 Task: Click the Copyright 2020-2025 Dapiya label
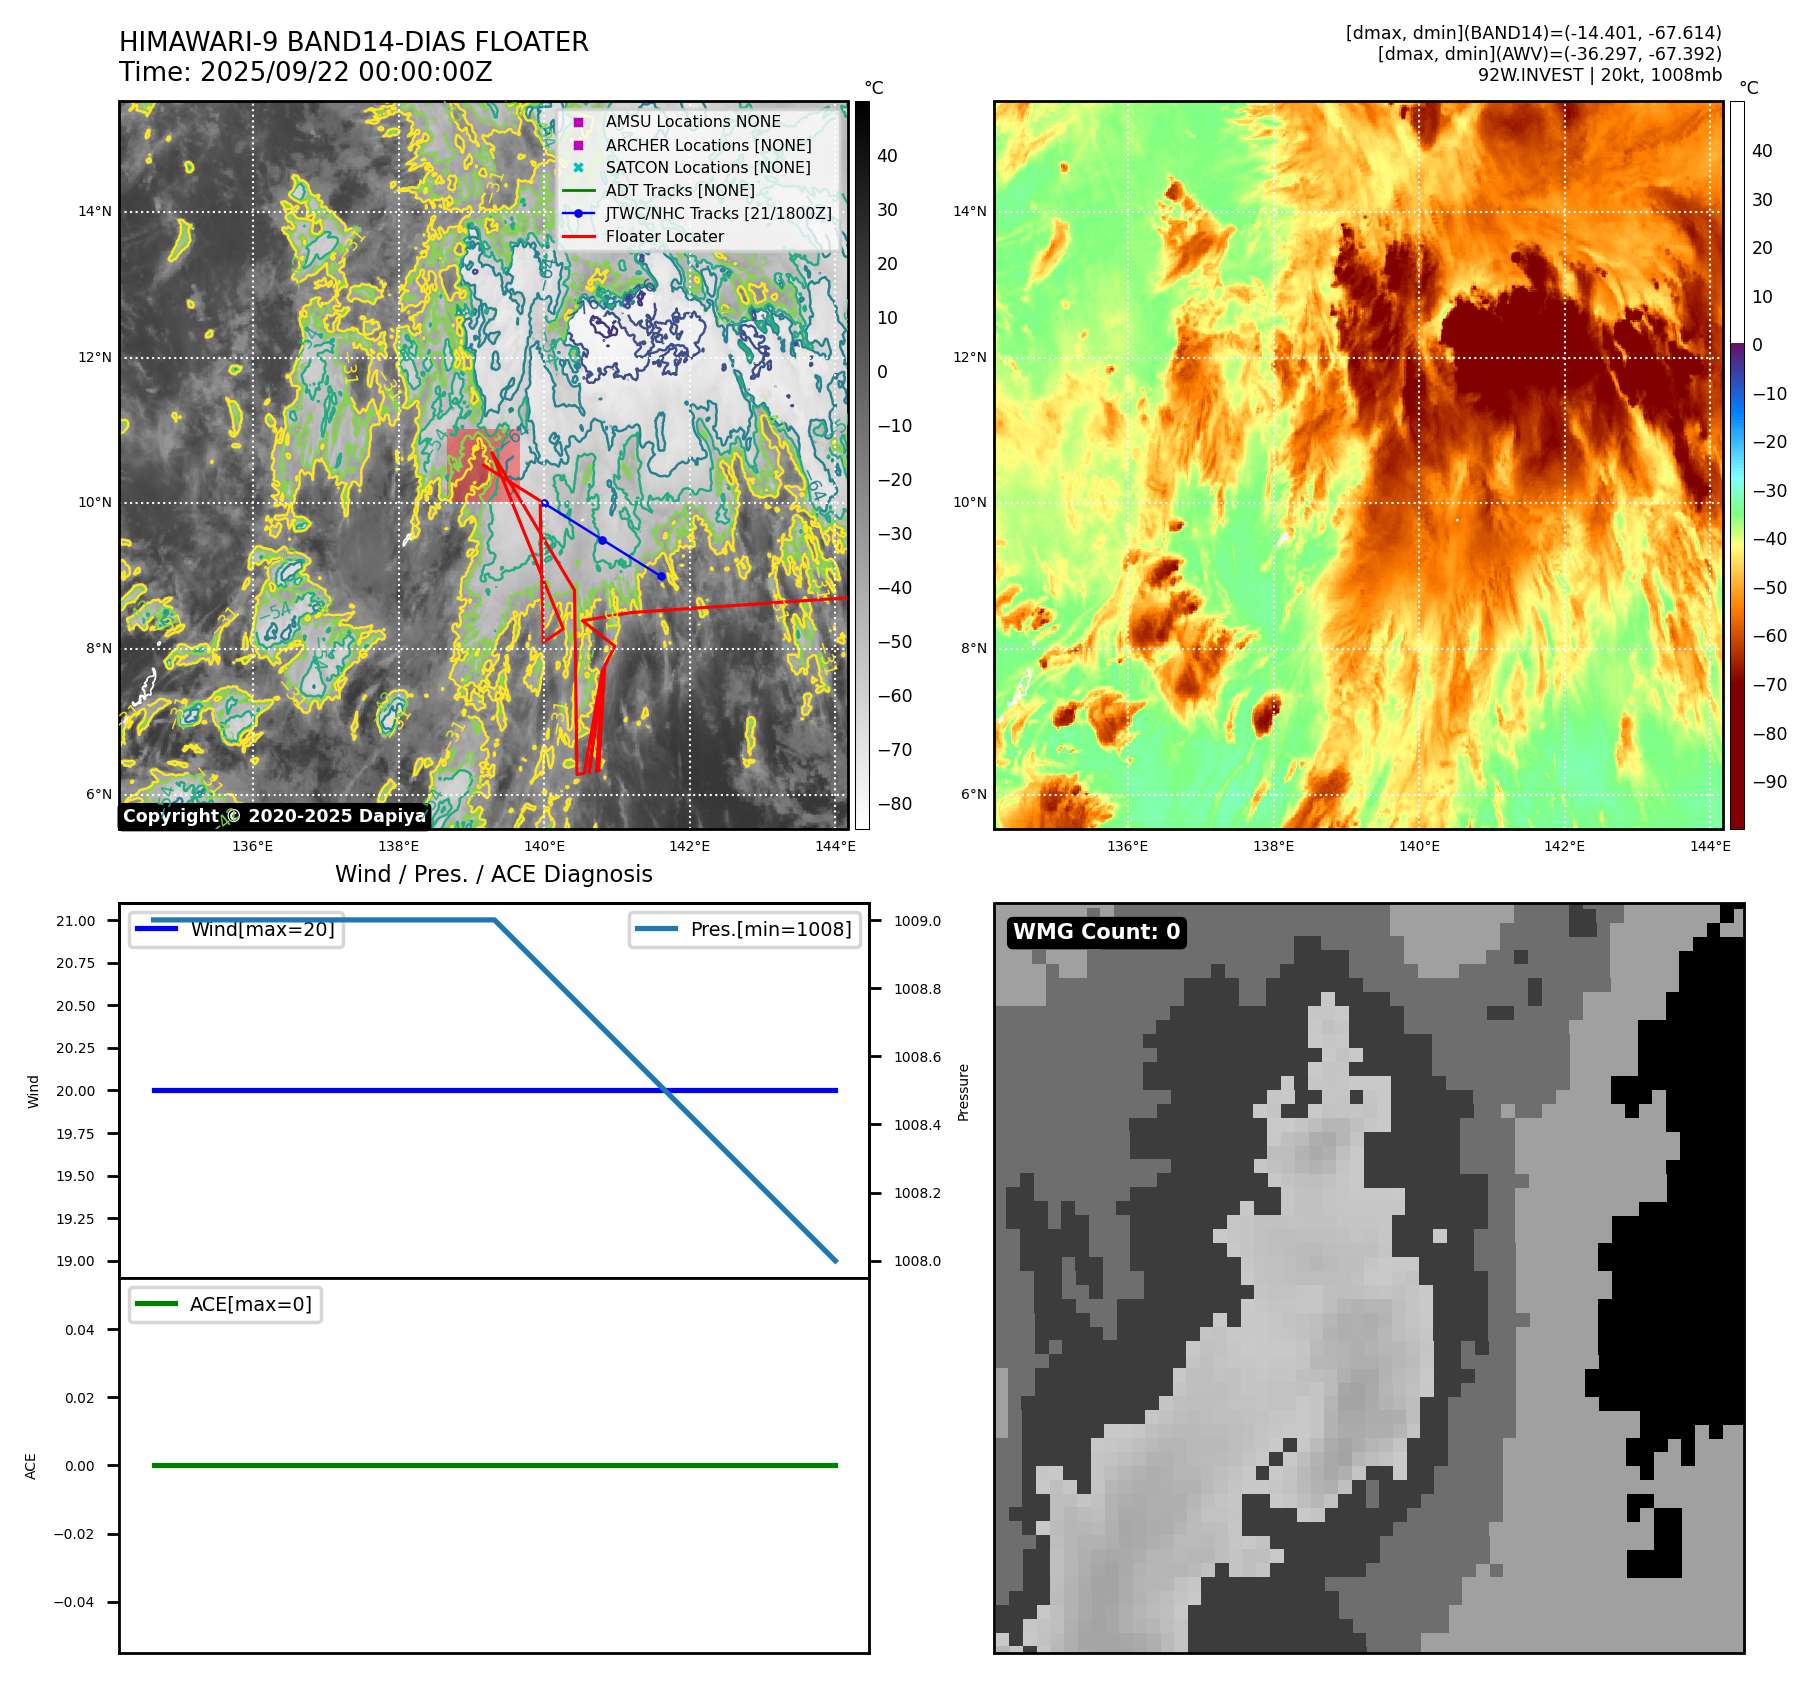click(x=274, y=816)
